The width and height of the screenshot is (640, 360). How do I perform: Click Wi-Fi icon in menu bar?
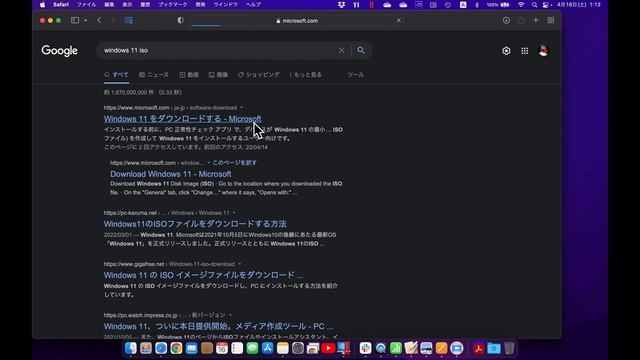(521, 4)
